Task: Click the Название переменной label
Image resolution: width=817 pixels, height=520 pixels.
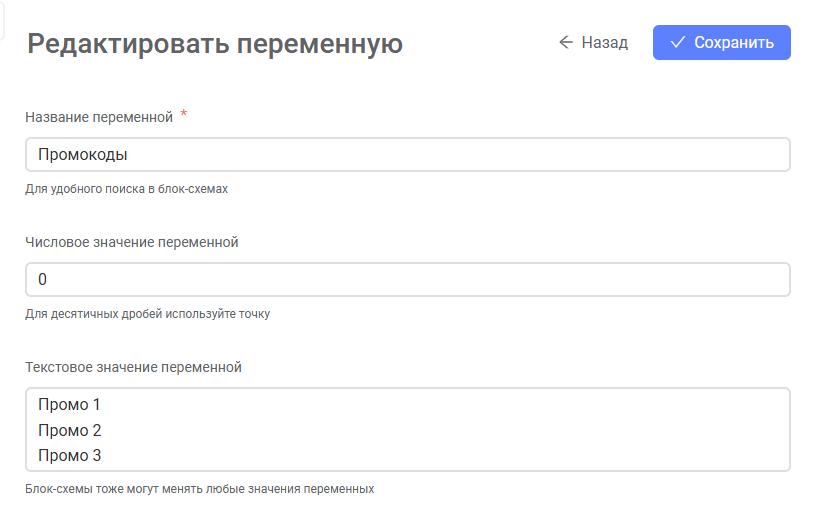Action: coord(99,117)
